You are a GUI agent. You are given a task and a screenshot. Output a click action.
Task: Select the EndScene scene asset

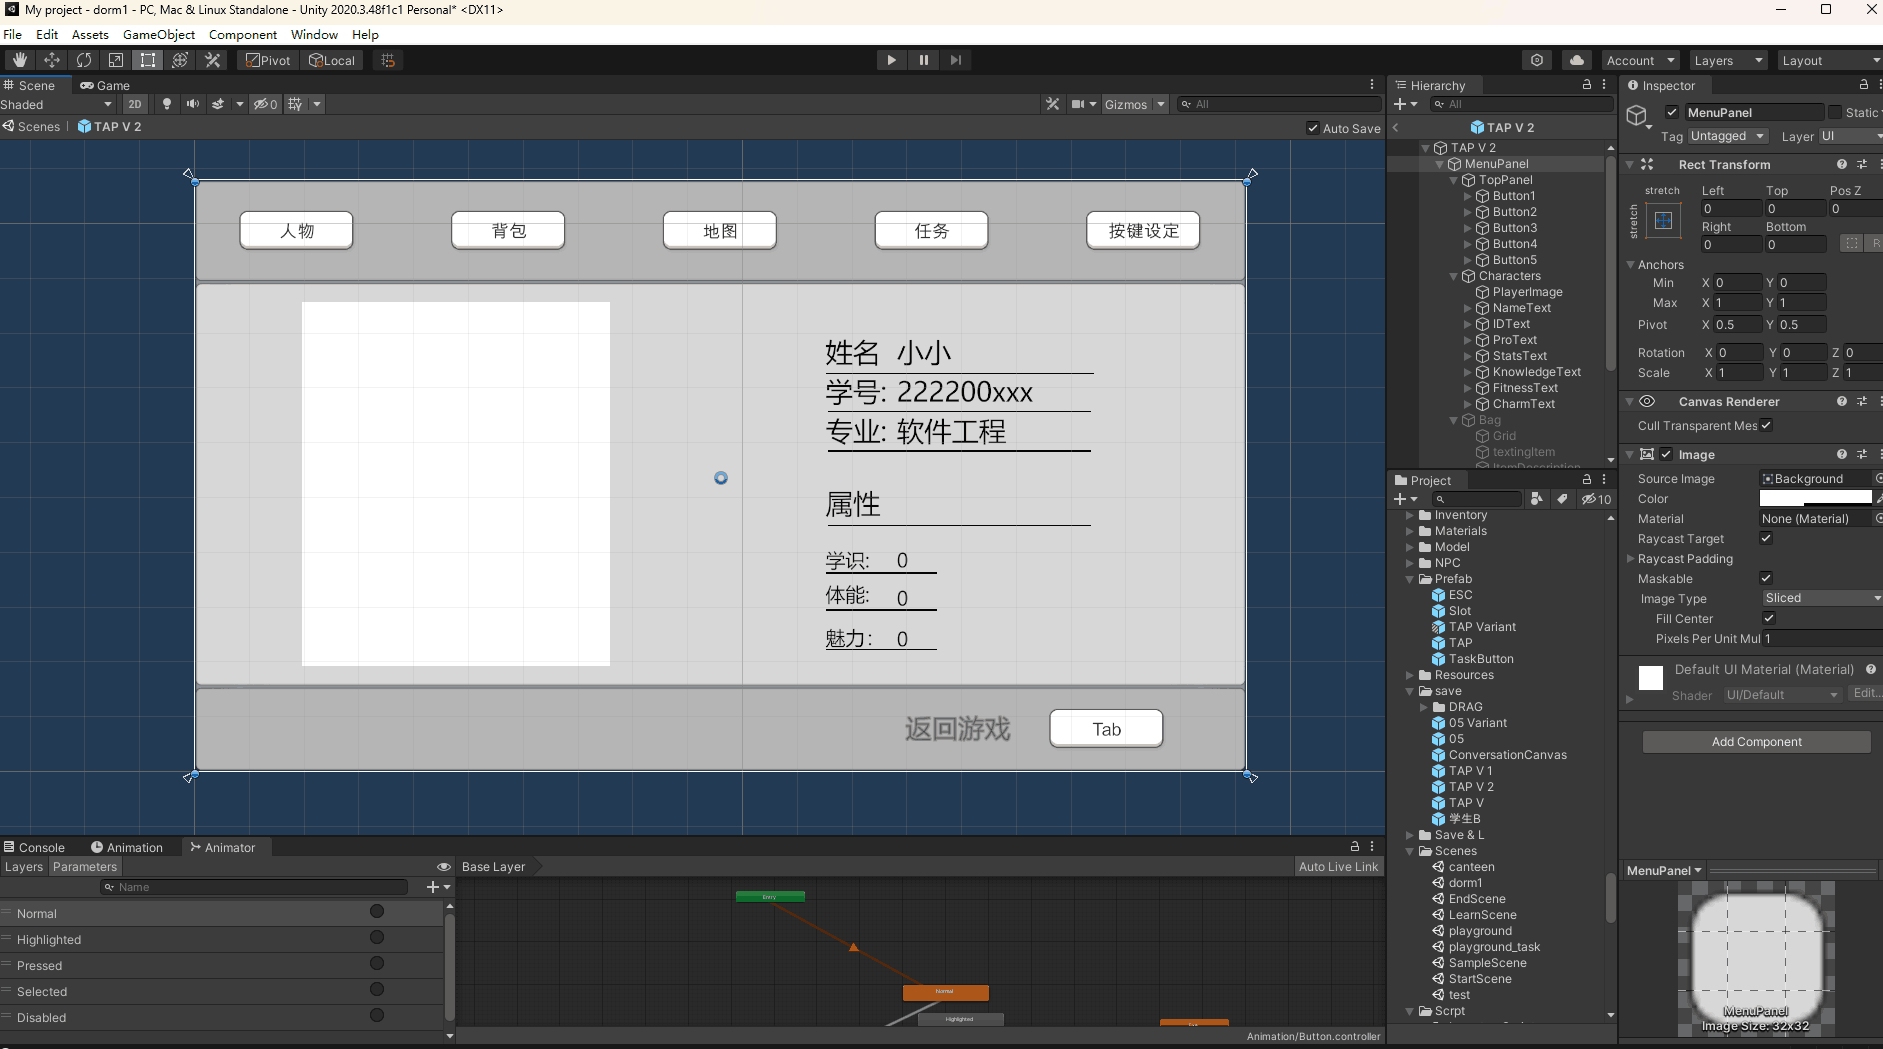(x=1476, y=899)
